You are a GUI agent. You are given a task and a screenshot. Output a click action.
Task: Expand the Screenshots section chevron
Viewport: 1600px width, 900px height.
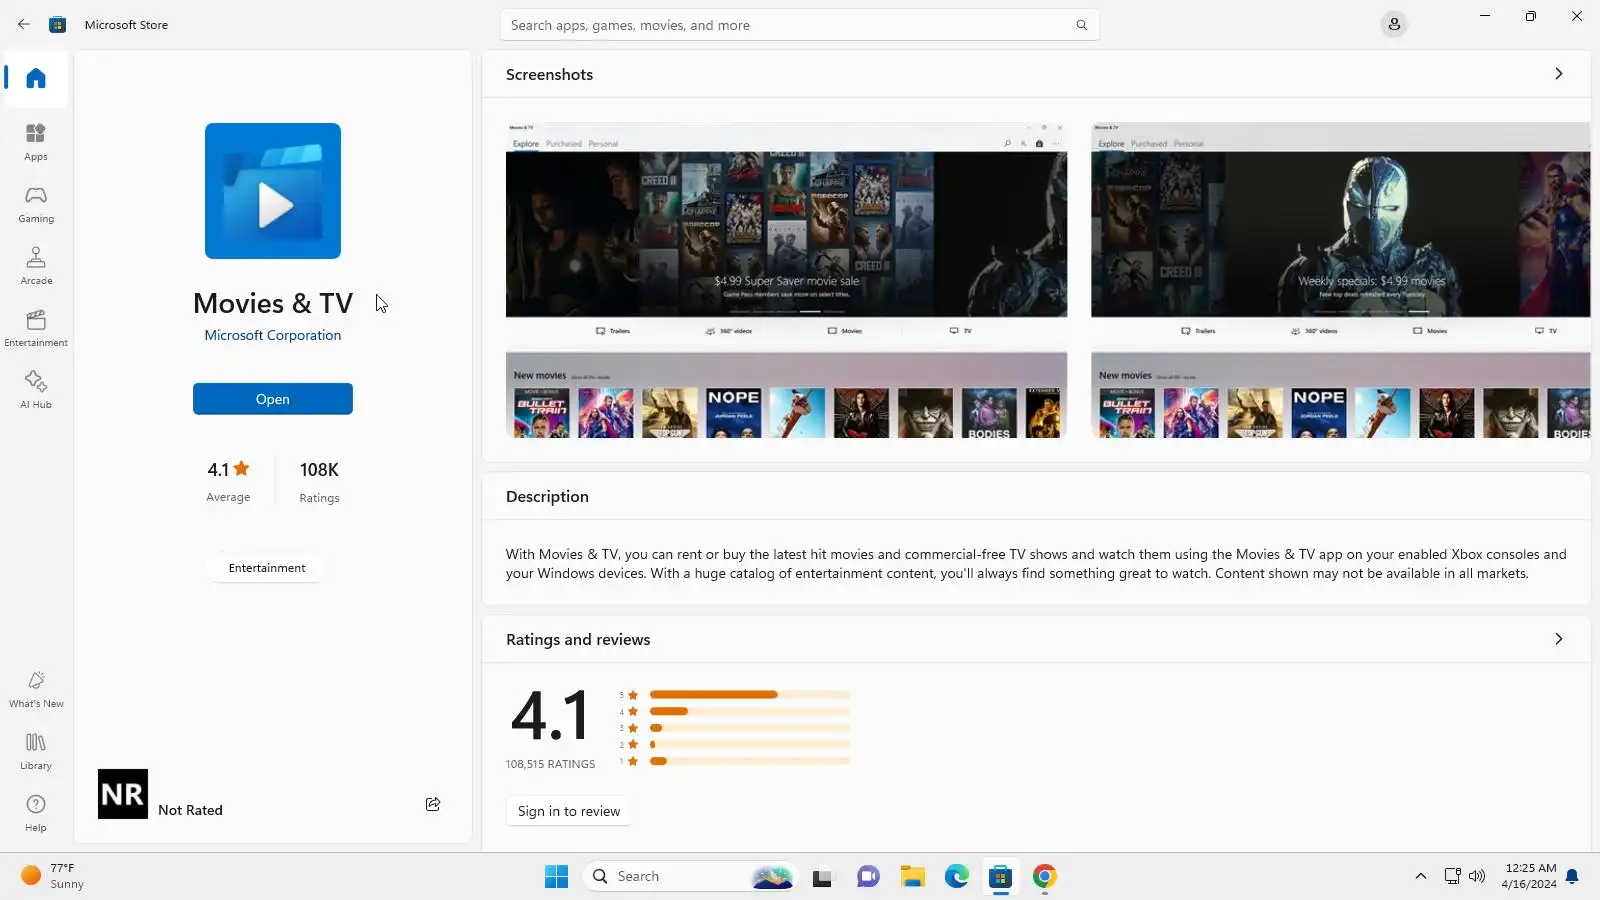(1559, 74)
